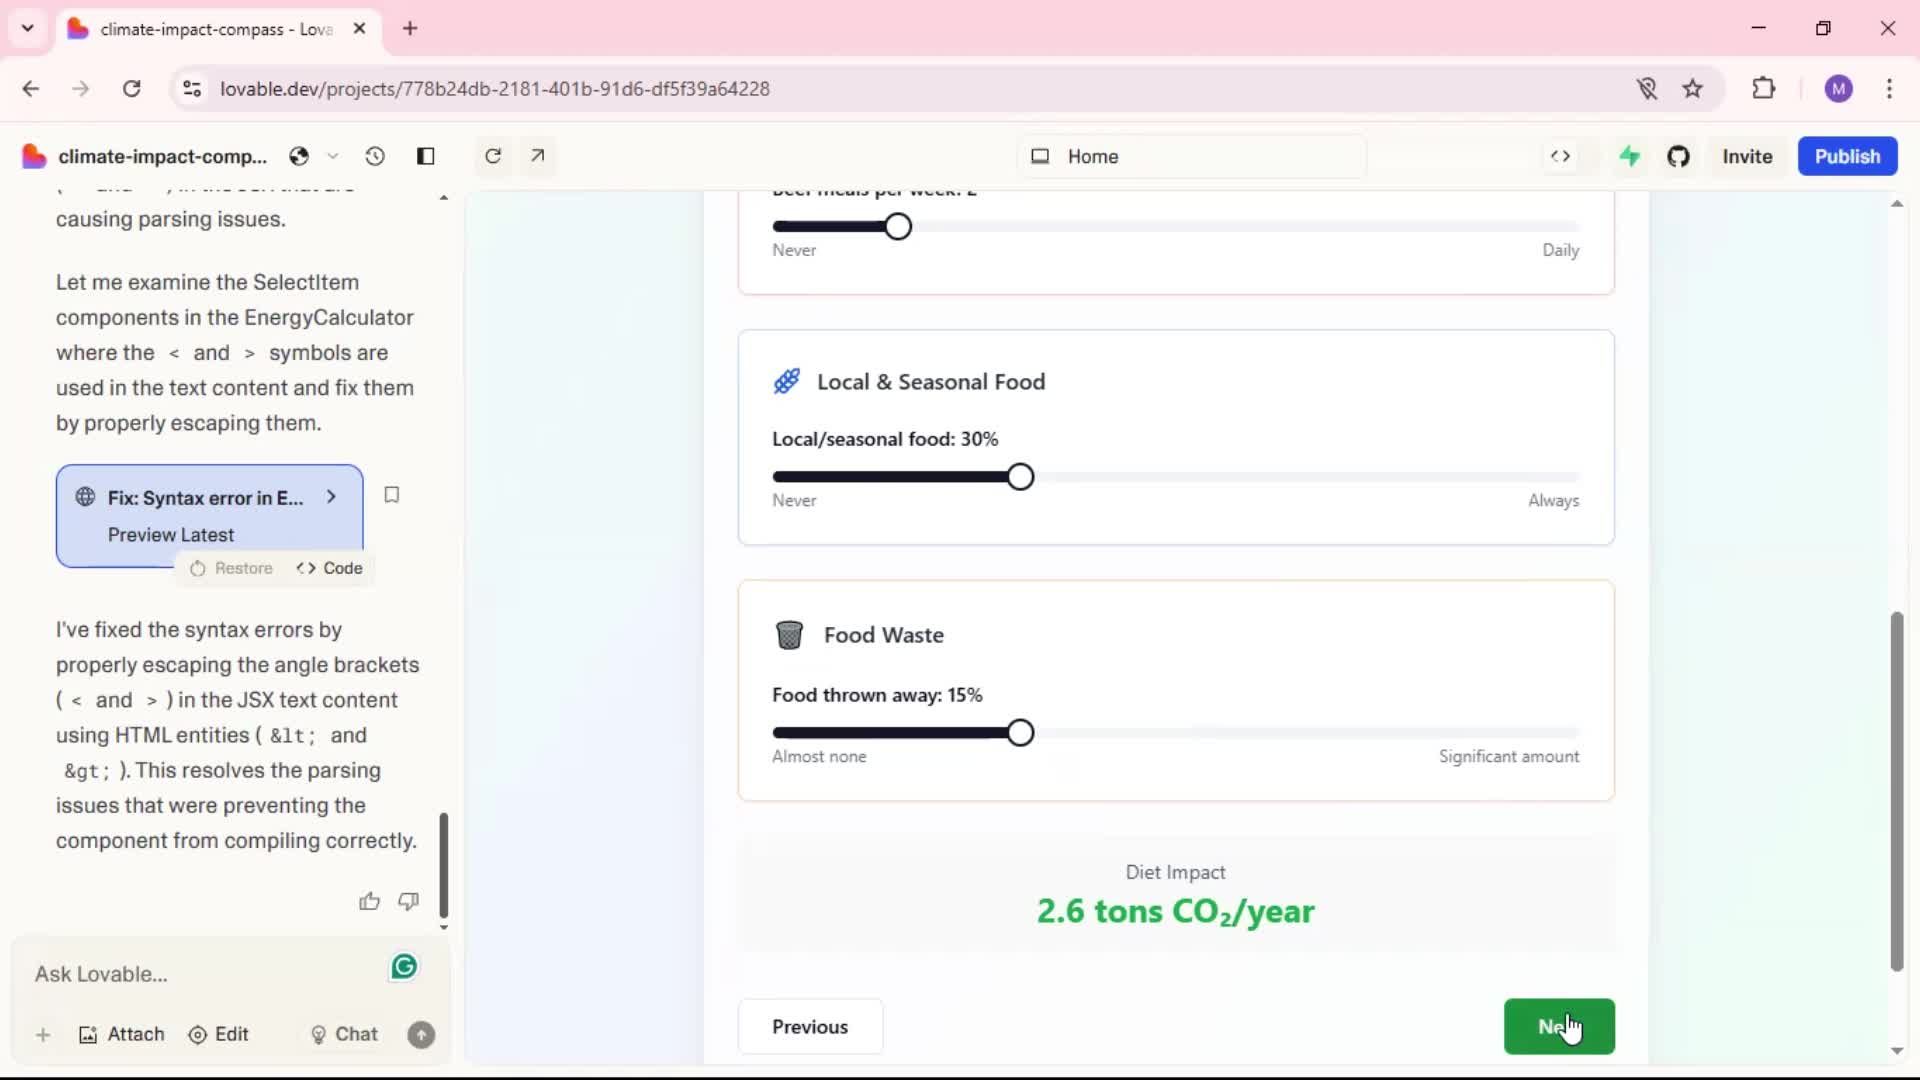Refresh the app preview

click(x=493, y=156)
